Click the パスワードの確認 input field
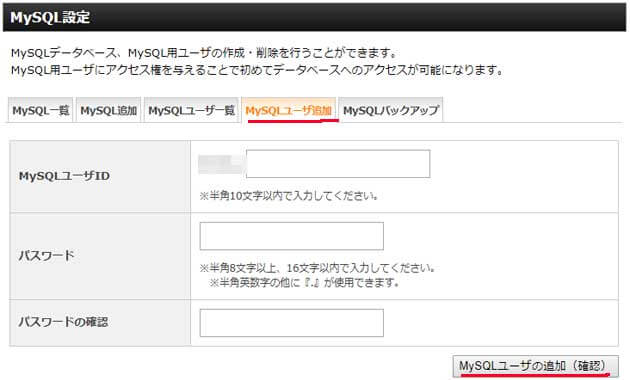Image resolution: width=630 pixels, height=380 pixels. pos(292,323)
